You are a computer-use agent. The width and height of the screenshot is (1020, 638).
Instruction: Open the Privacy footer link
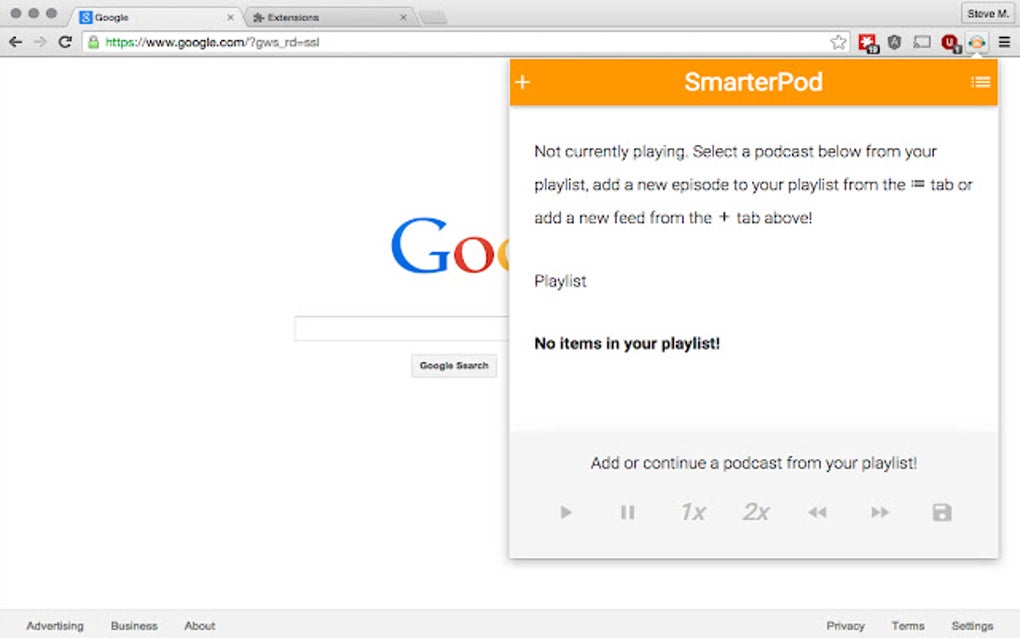(846, 626)
